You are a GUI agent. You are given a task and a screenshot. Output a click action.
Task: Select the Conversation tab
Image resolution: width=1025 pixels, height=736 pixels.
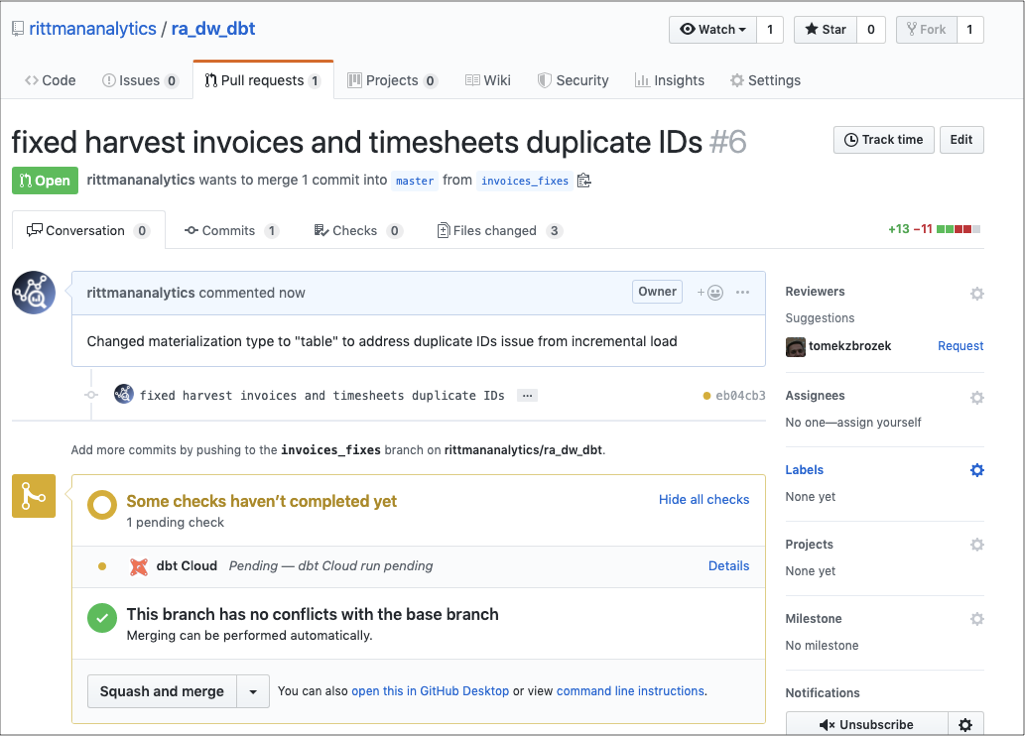point(88,231)
